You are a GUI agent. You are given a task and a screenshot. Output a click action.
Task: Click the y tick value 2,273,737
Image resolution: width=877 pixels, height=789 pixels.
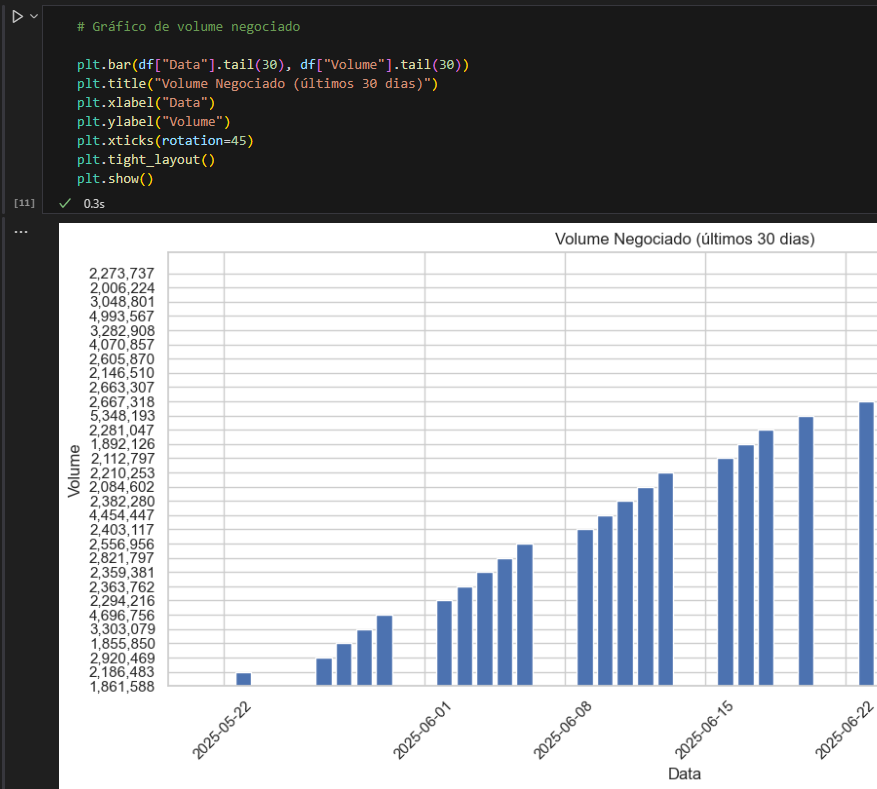tap(121, 273)
